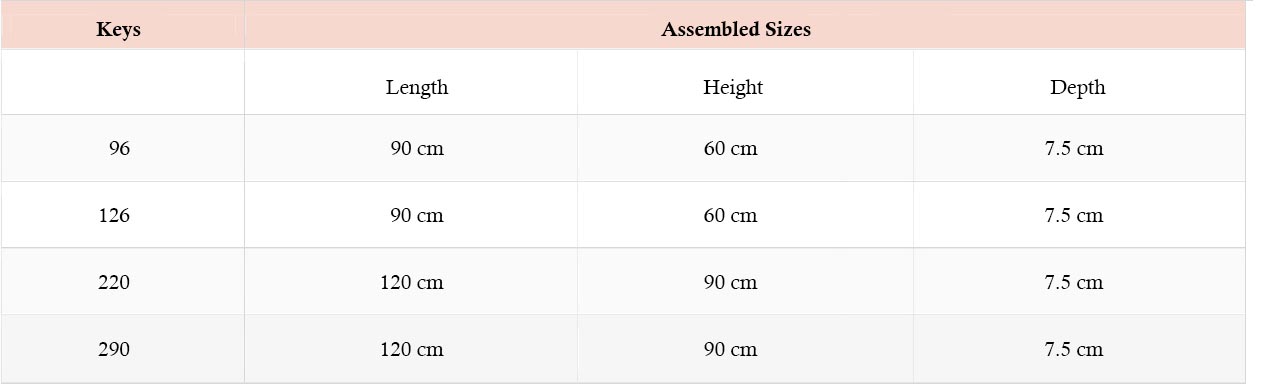This screenshot has height=384, width=1262.
Task: Select the Depth subheader cell
Action: (x=1079, y=83)
